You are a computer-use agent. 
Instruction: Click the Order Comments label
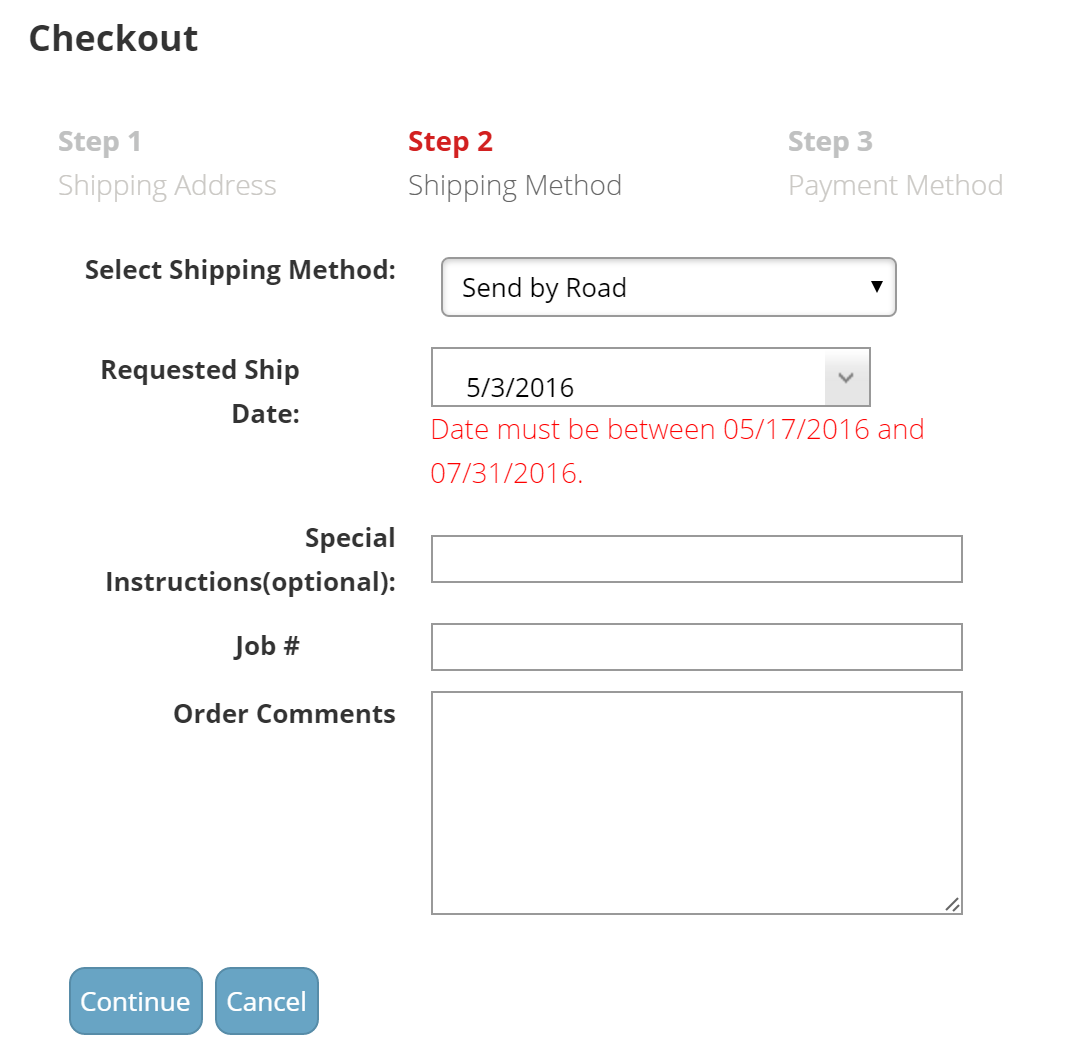[x=284, y=714]
